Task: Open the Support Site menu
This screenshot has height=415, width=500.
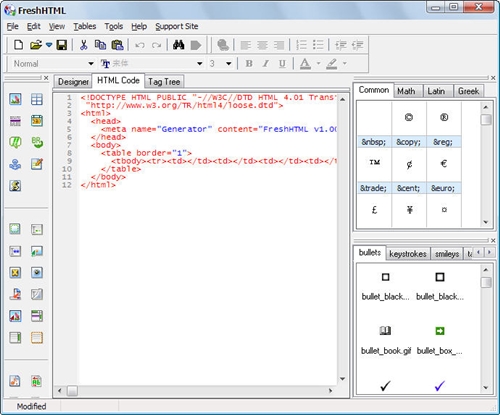Action: pos(177,26)
